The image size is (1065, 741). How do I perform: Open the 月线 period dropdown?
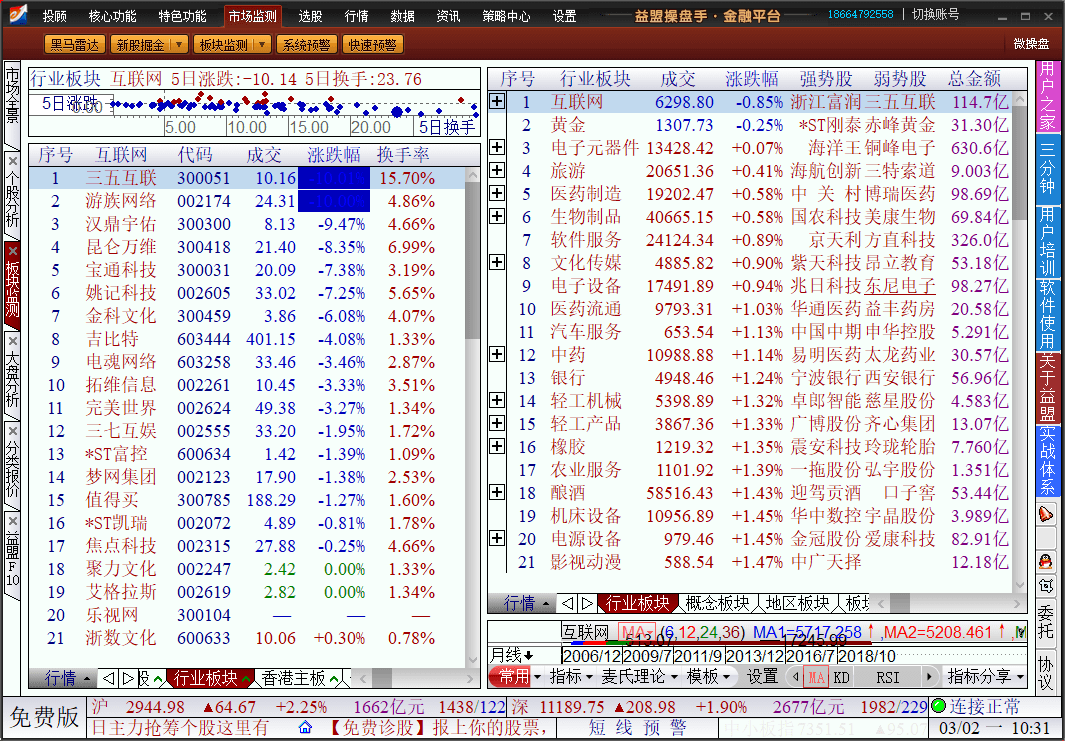point(511,655)
